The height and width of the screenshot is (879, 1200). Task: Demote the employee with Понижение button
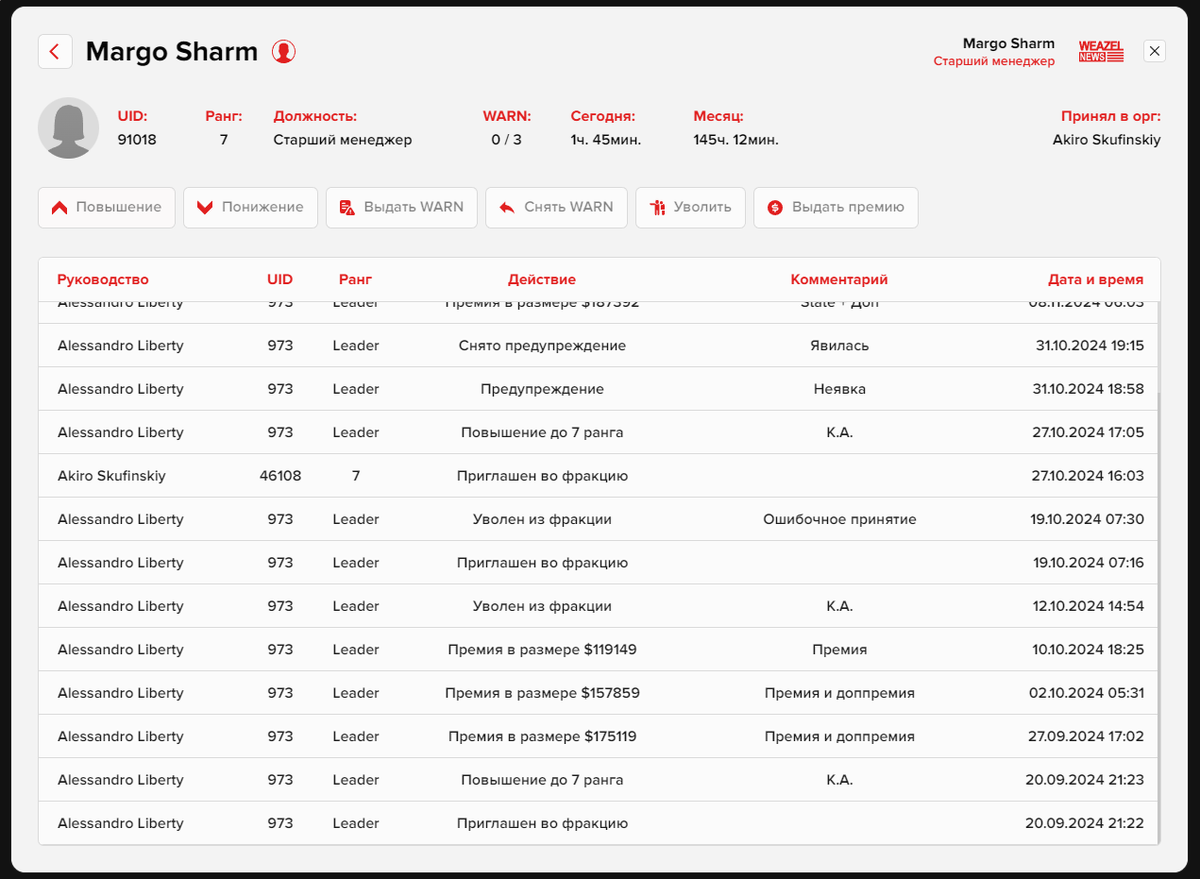pos(250,207)
